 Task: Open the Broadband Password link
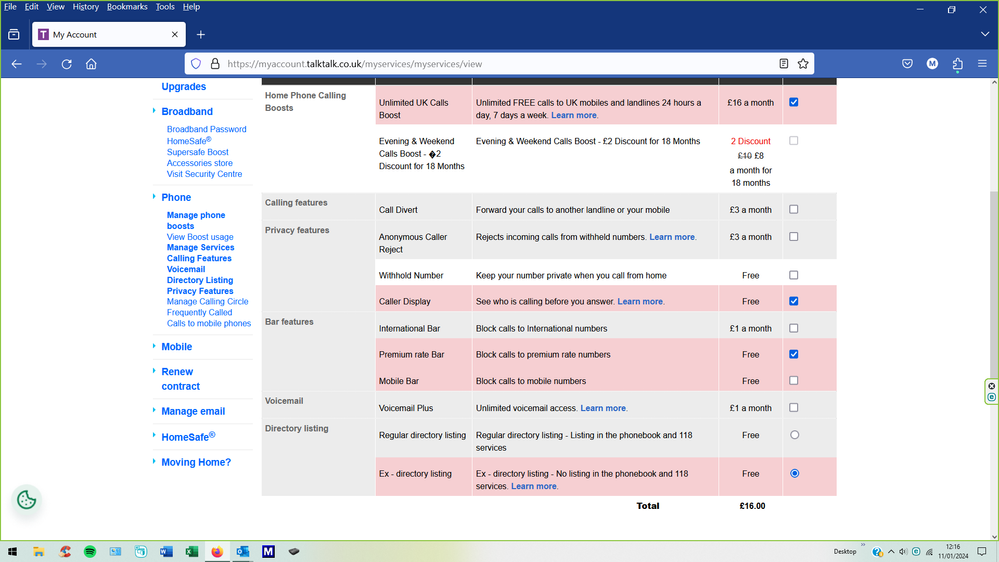206,129
